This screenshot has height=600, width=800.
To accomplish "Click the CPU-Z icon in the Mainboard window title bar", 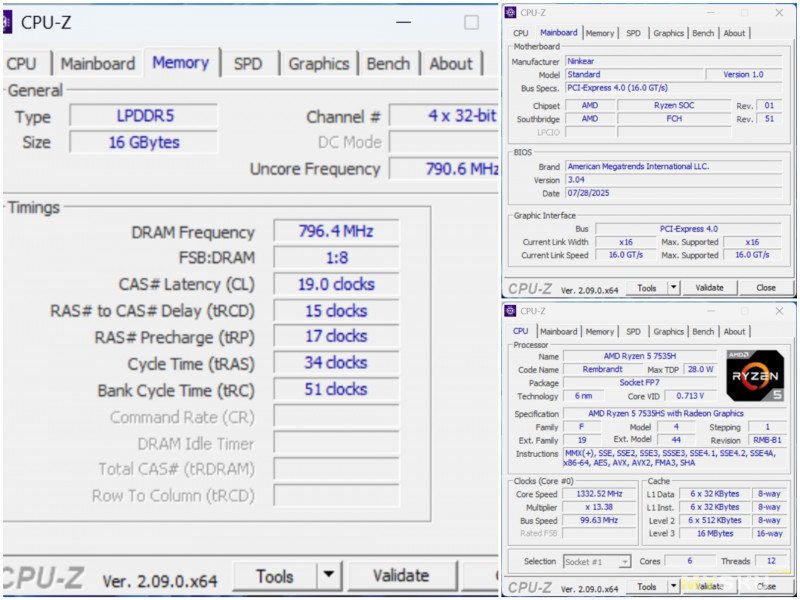I will 511,12.
